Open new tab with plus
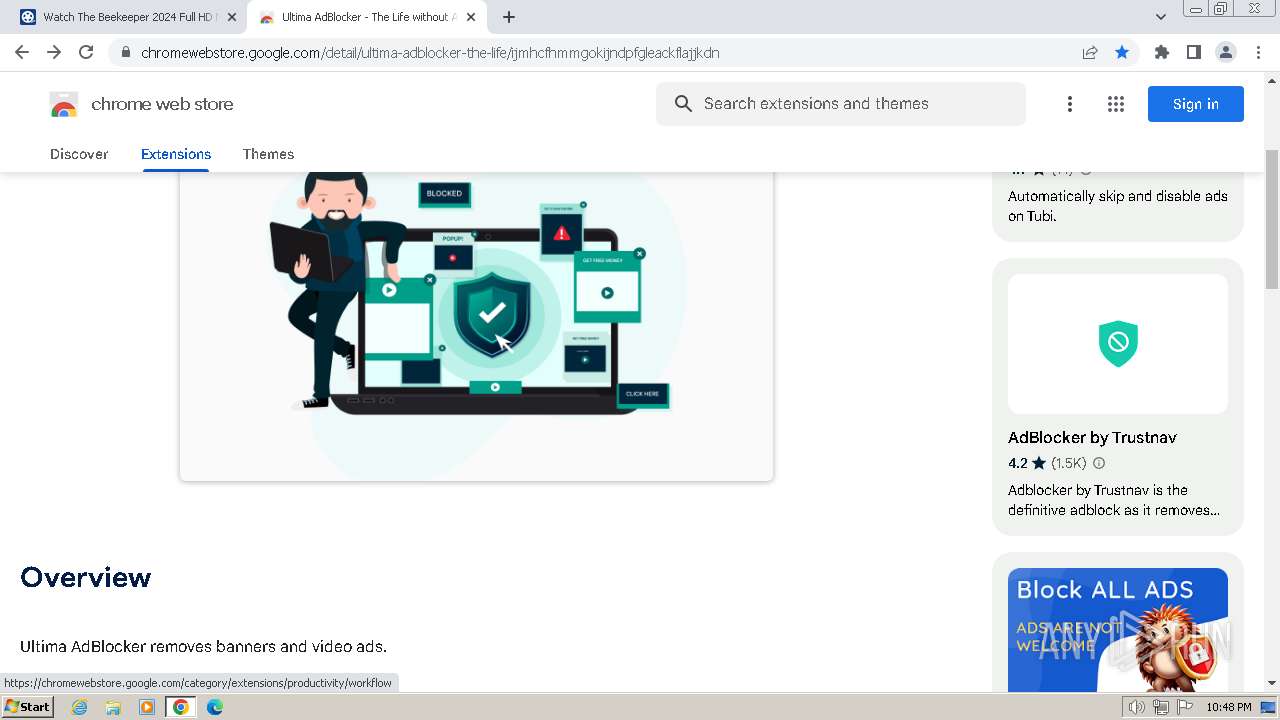Image resolution: width=1280 pixels, height=720 pixels. point(509,17)
